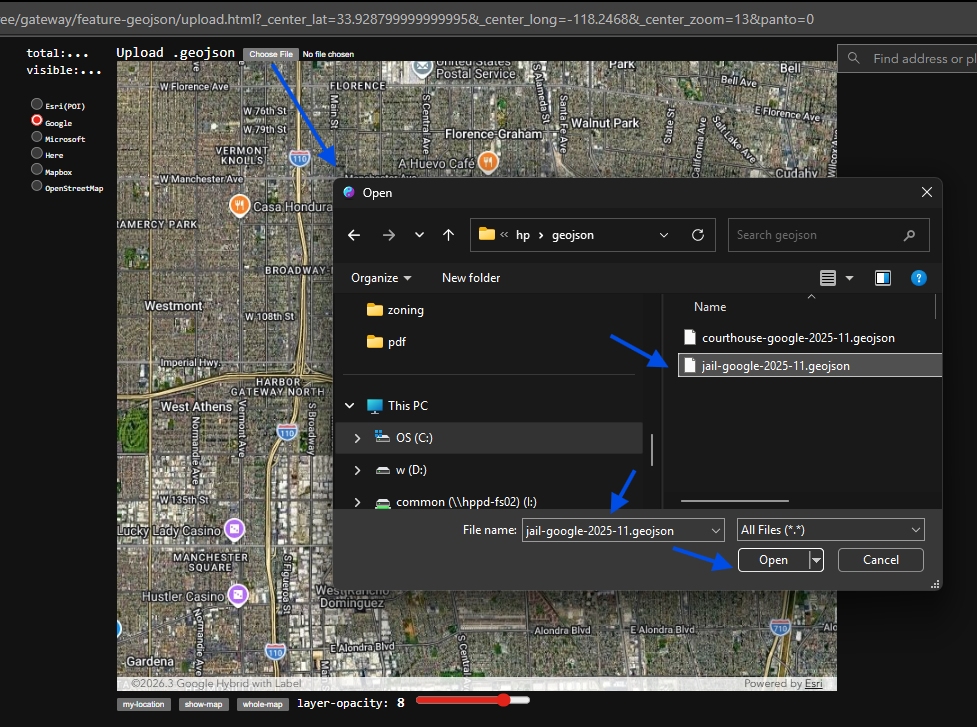Image resolution: width=977 pixels, height=727 pixels.
Task: Refresh the geojson folder listing
Action: [x=698, y=235]
